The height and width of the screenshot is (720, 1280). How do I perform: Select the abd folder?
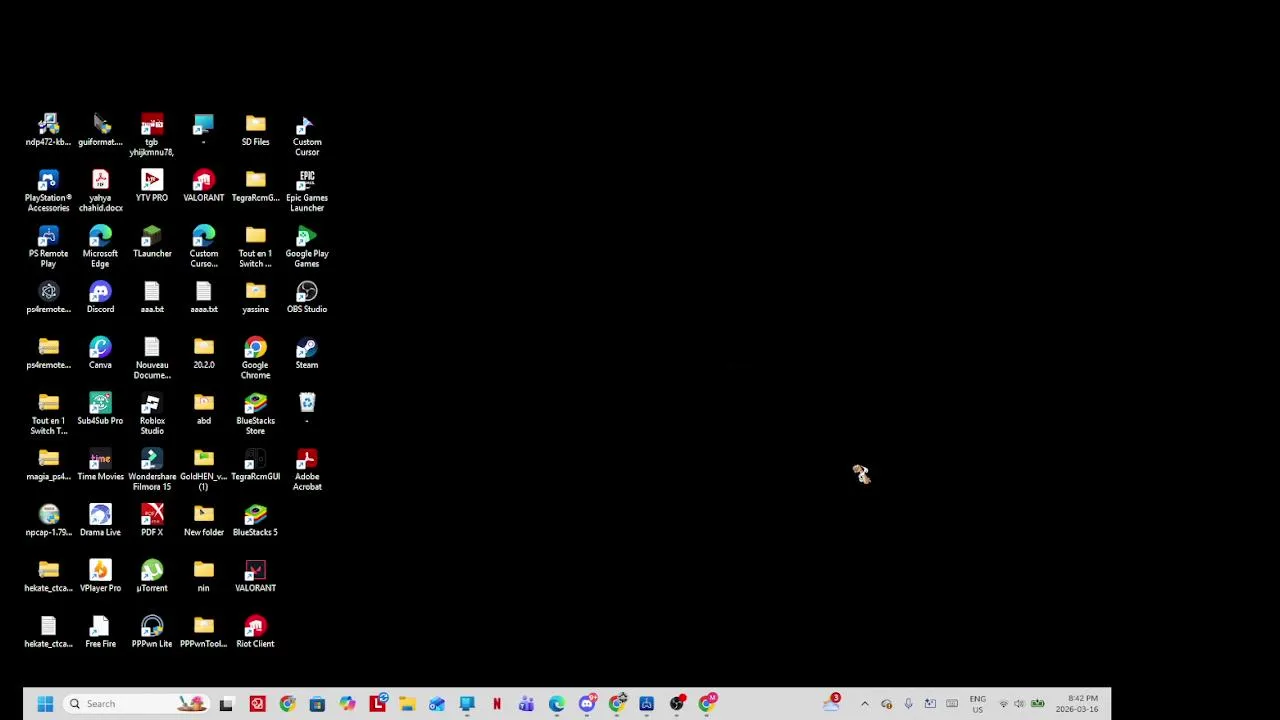(x=204, y=408)
